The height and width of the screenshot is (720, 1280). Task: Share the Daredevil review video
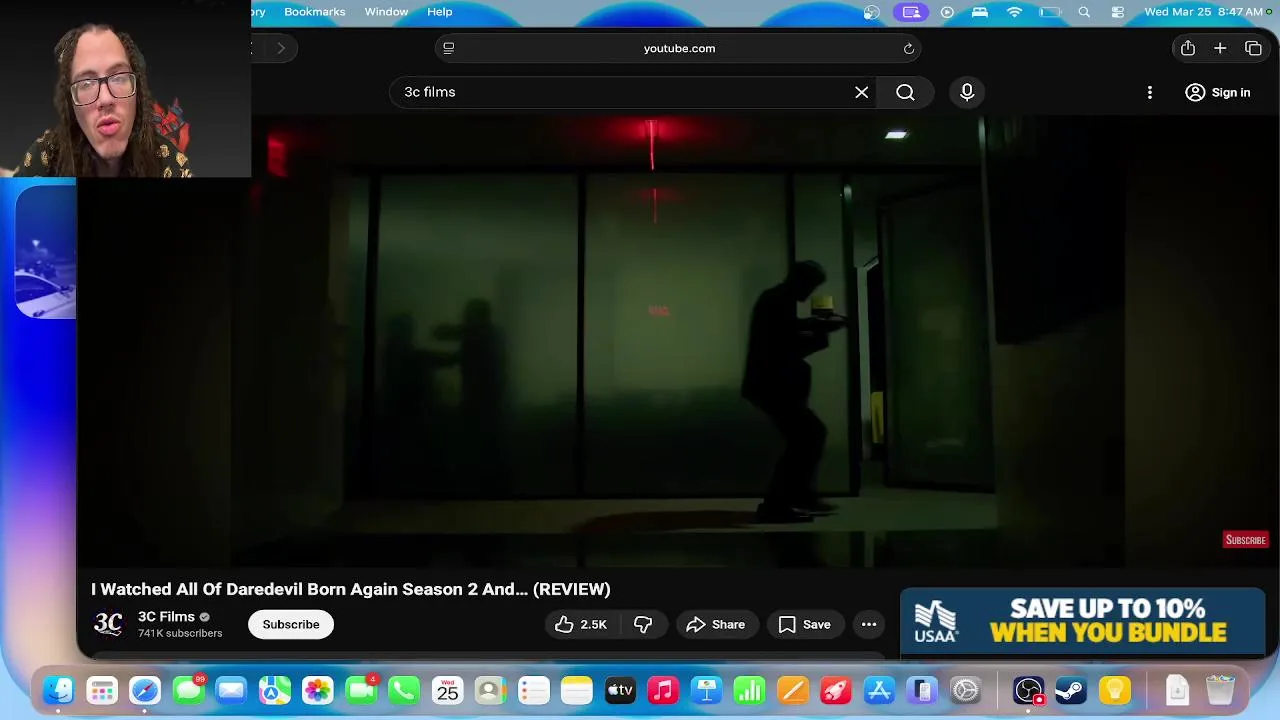click(x=716, y=624)
